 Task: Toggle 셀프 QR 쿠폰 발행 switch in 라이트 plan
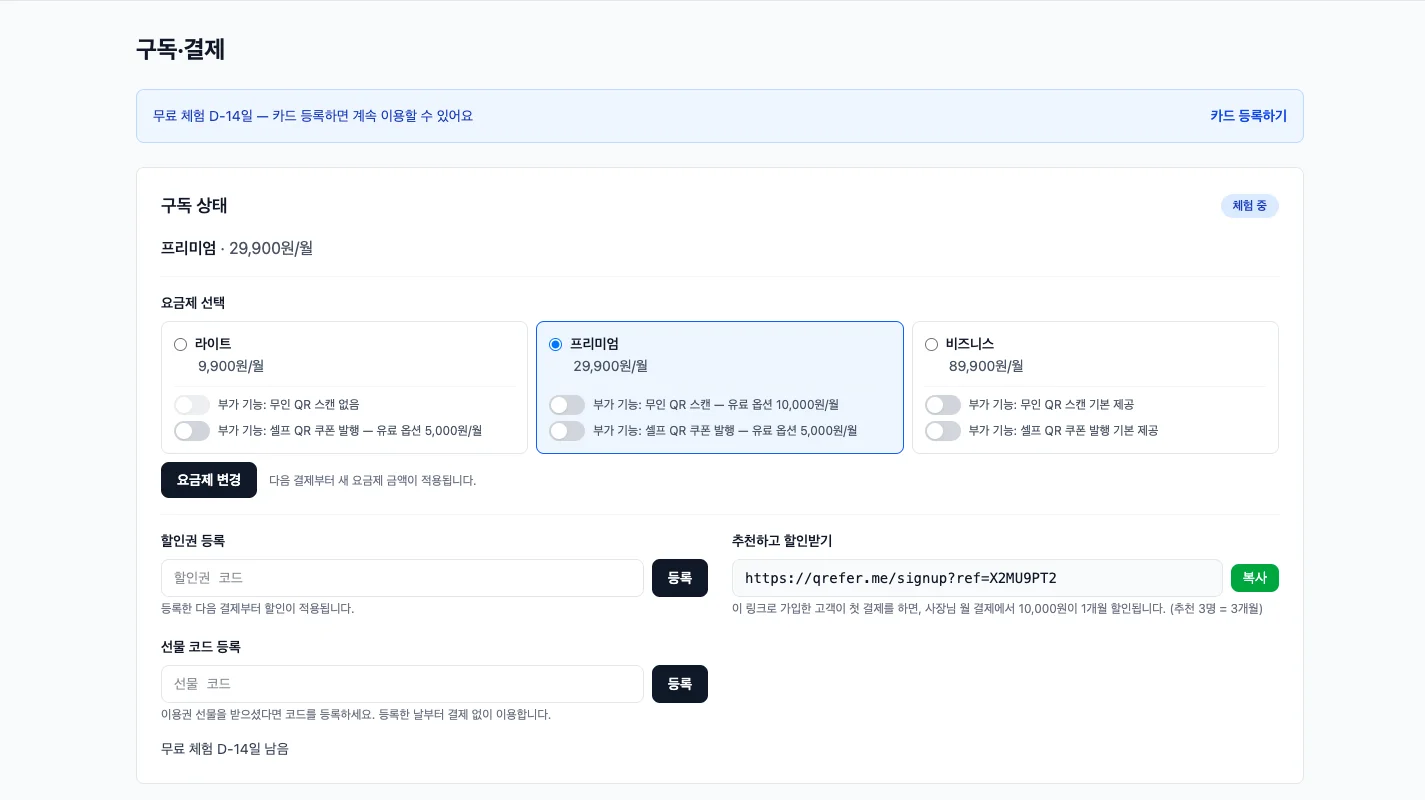click(x=191, y=431)
